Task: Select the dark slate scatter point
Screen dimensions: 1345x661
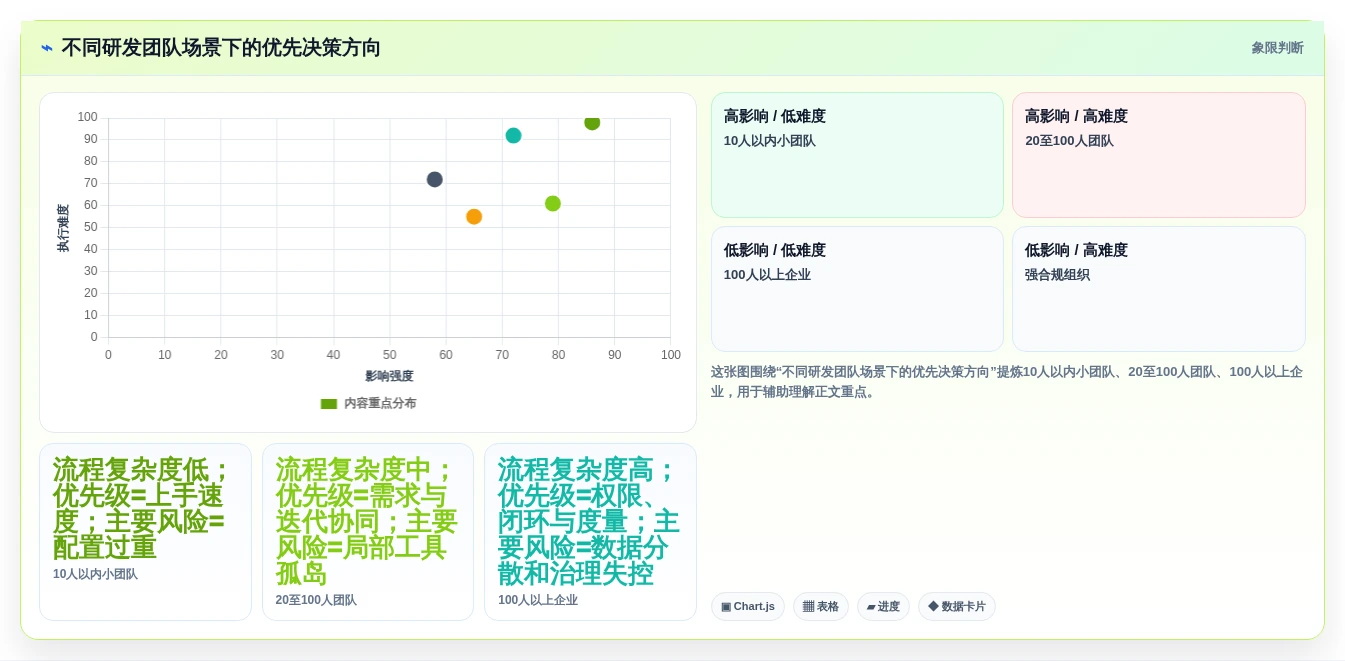Action: pyautogui.click(x=434, y=180)
